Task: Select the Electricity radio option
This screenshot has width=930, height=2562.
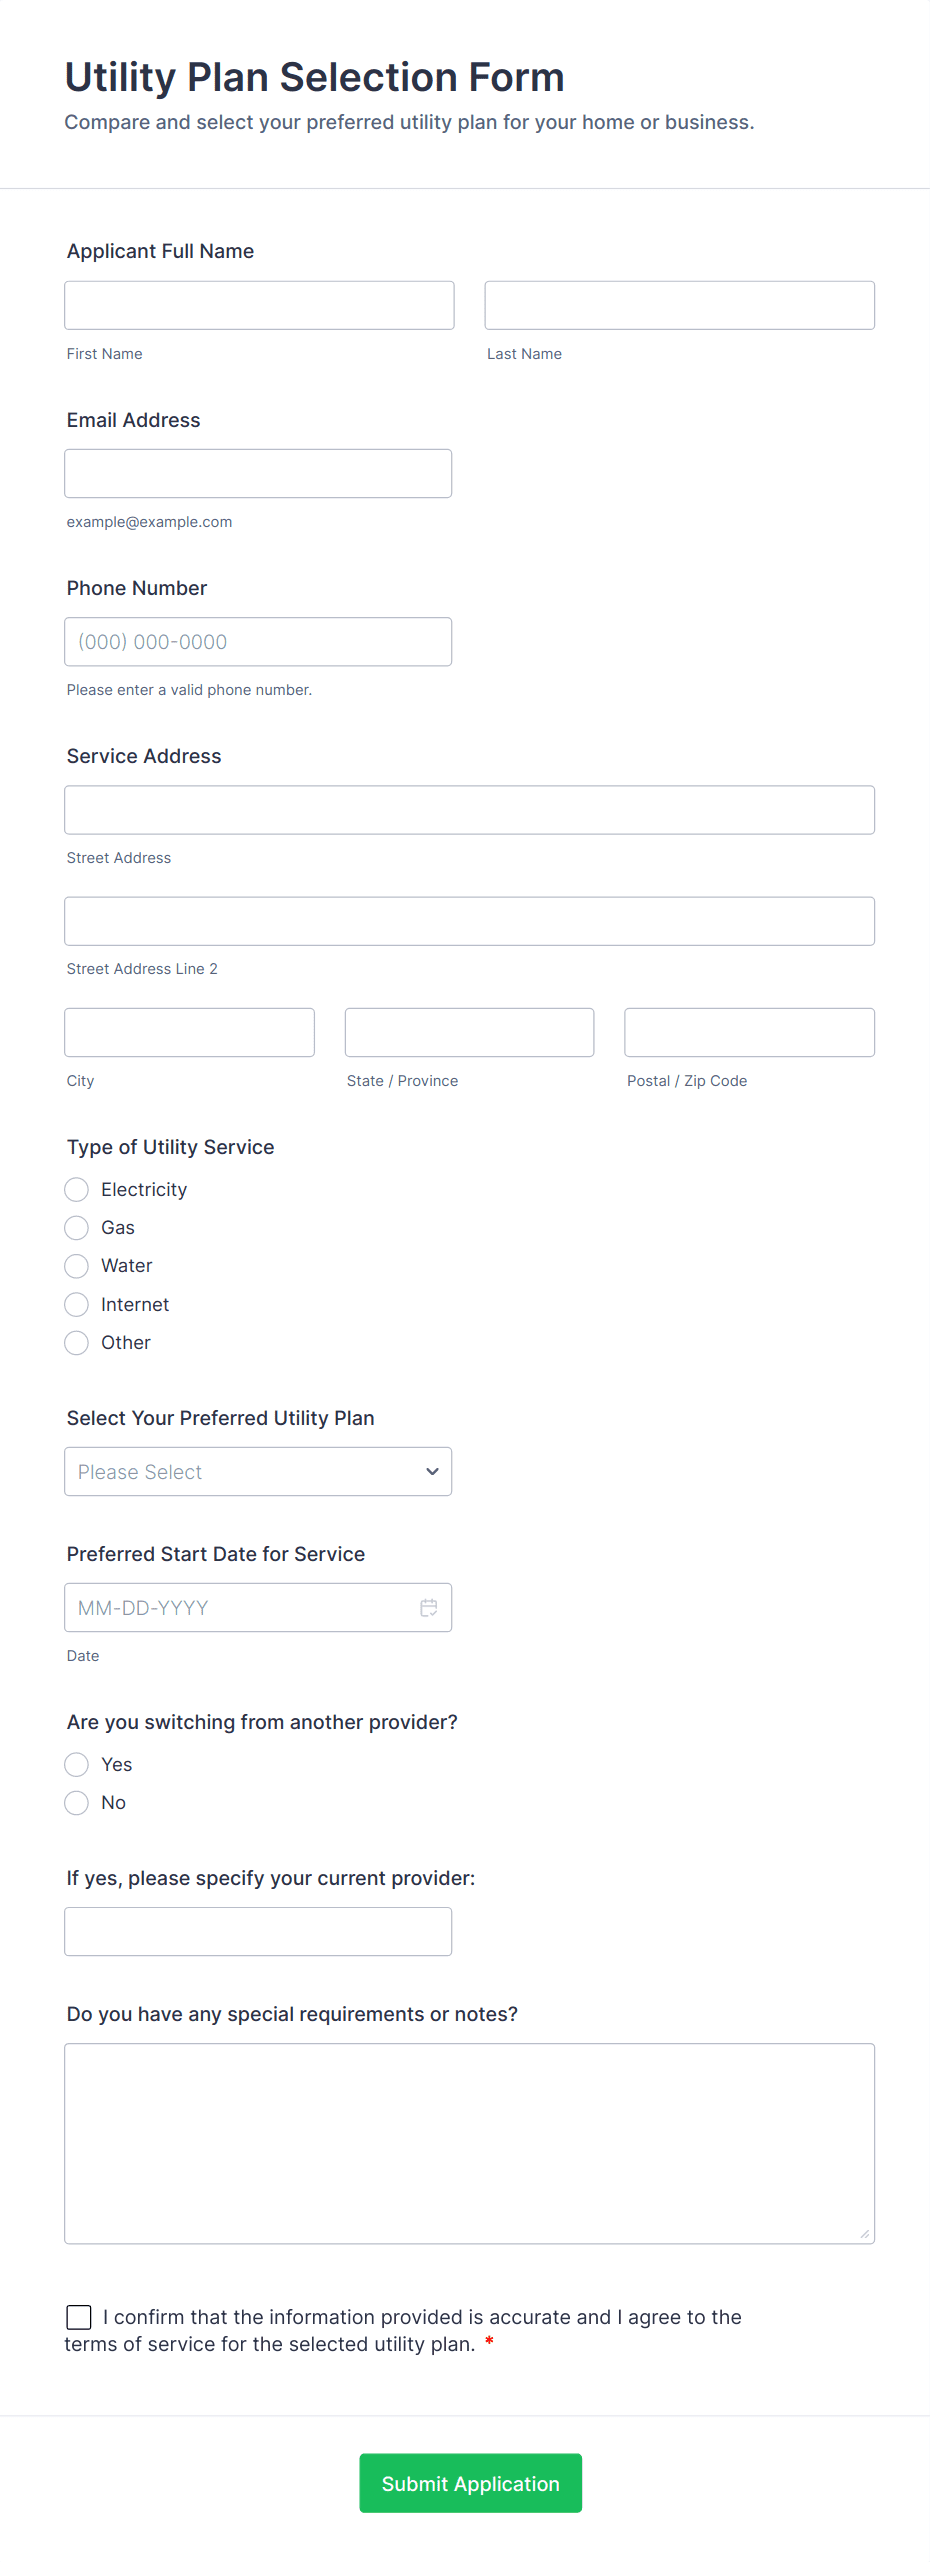Action: click(77, 1189)
